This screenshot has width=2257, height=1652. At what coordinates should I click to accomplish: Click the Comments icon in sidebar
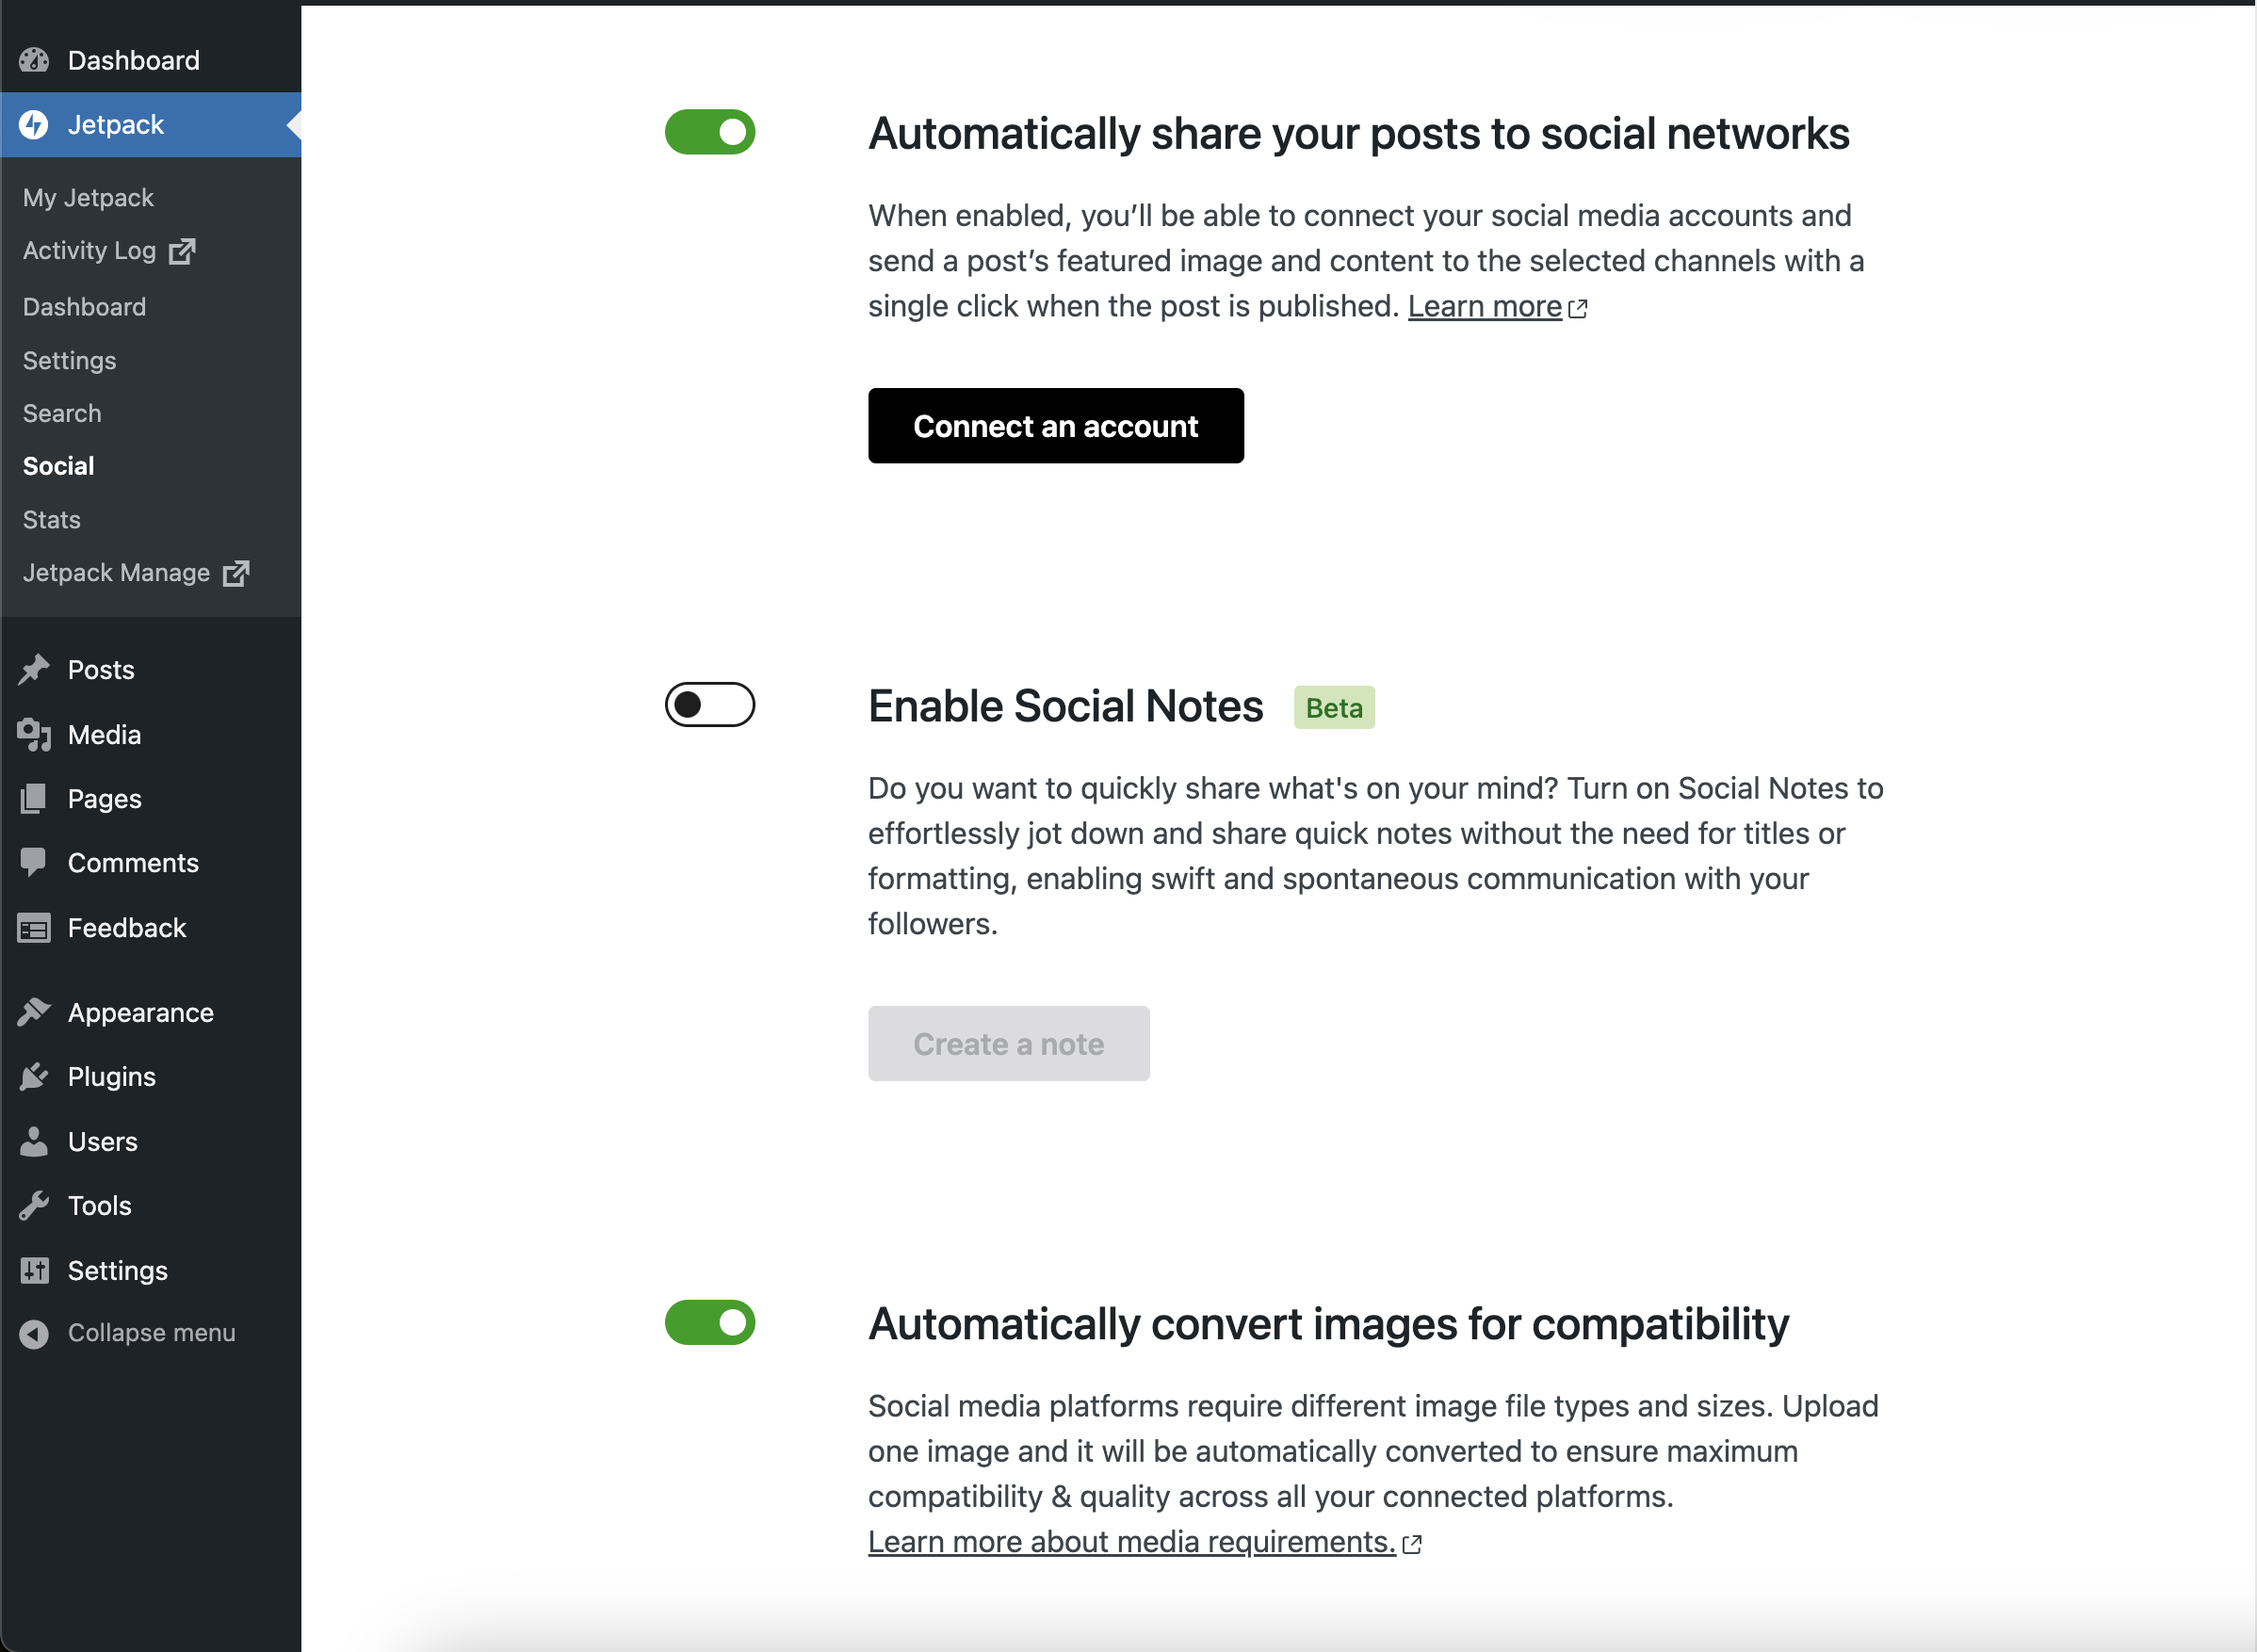[35, 864]
